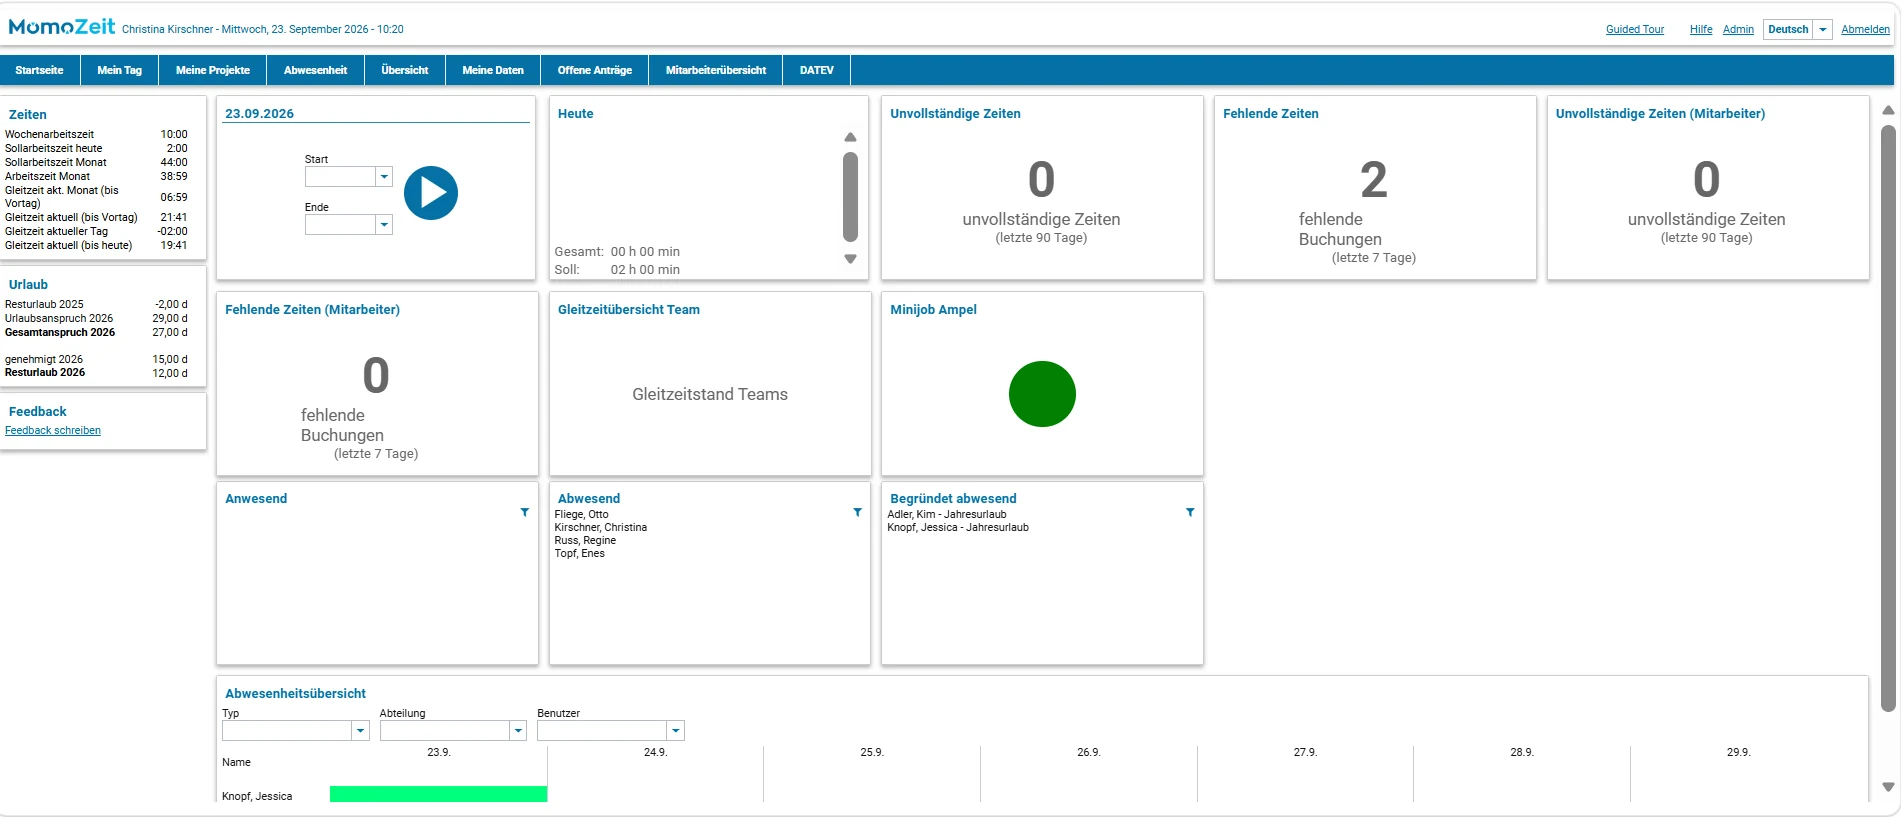The height and width of the screenshot is (817, 1902).
Task: Select 'Fliege, Otto' in Abwesend list
Action: 581,515
